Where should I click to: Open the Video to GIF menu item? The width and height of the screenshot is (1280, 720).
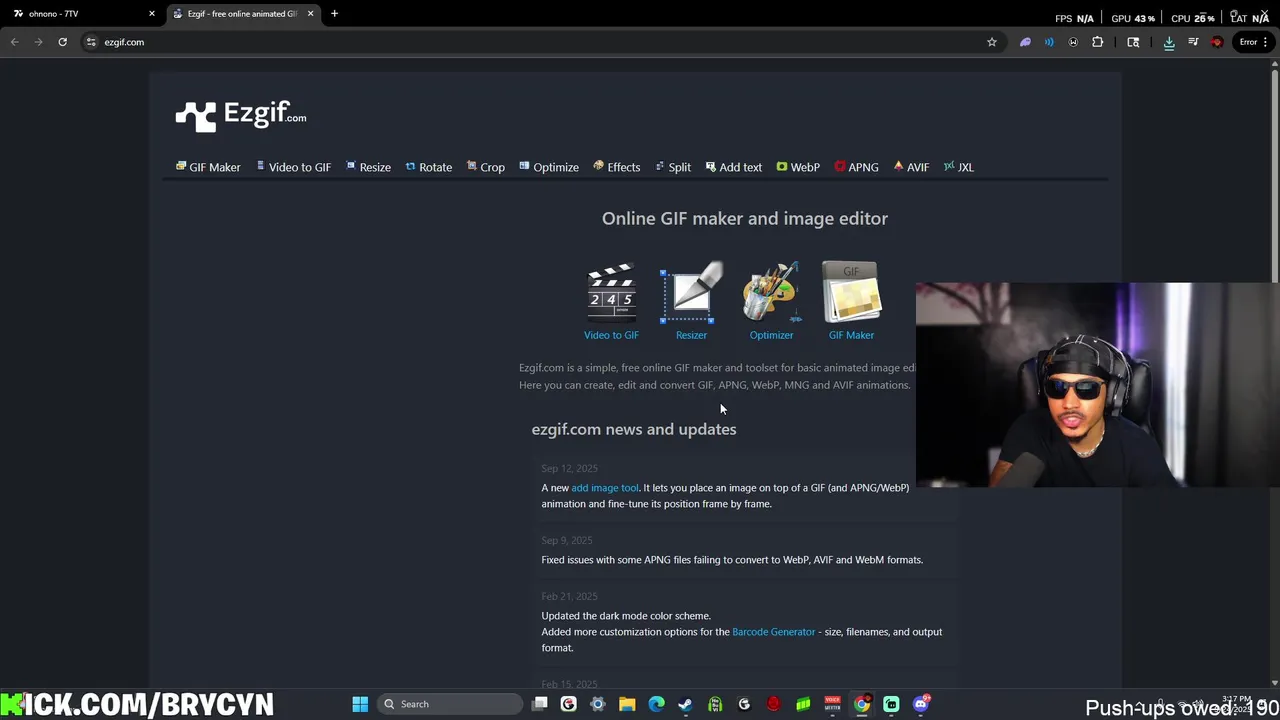(x=293, y=167)
